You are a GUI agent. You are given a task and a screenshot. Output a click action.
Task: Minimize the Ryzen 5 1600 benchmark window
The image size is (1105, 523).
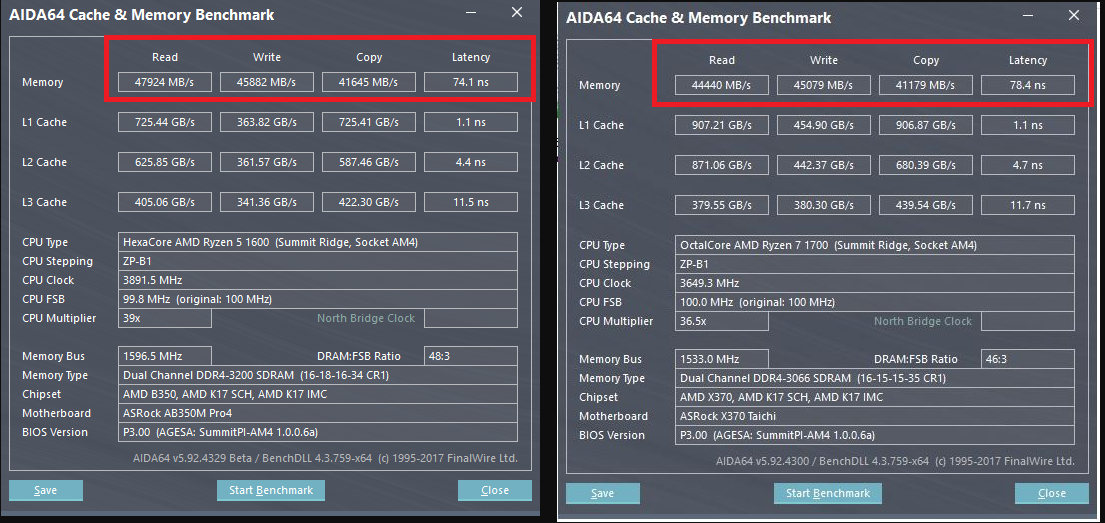(472, 13)
